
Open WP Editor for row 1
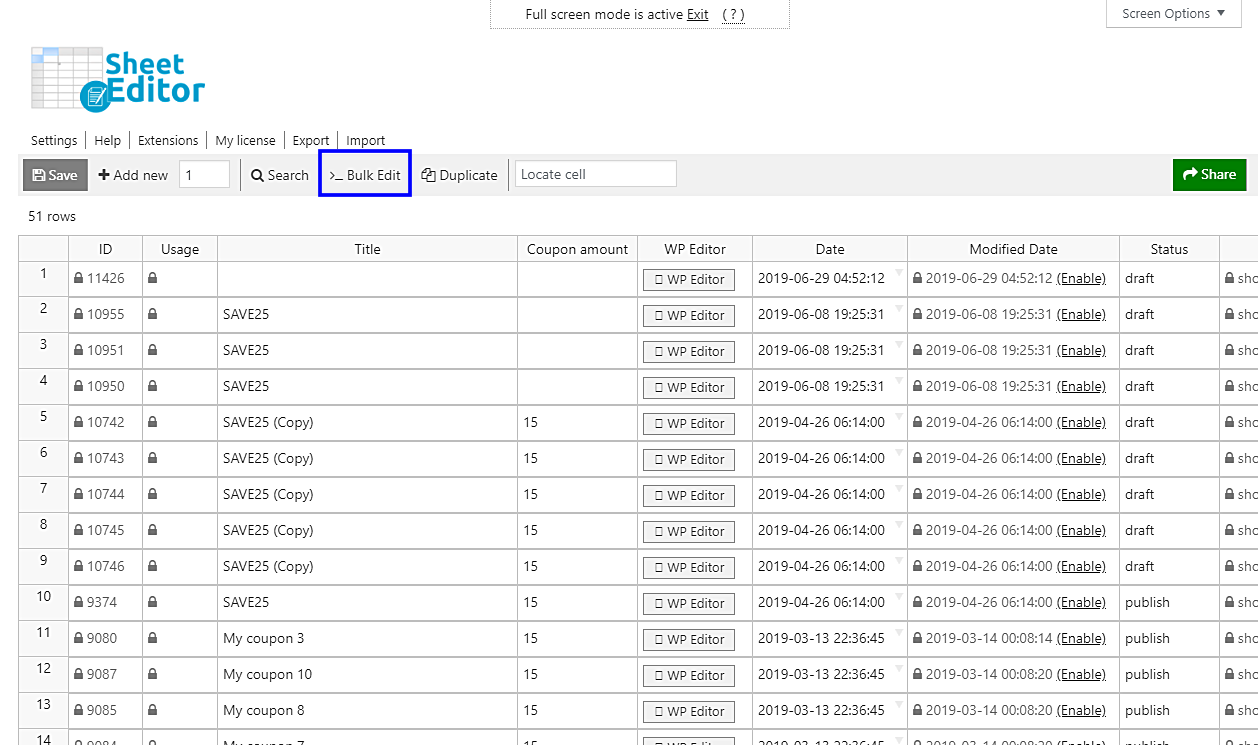pos(688,280)
